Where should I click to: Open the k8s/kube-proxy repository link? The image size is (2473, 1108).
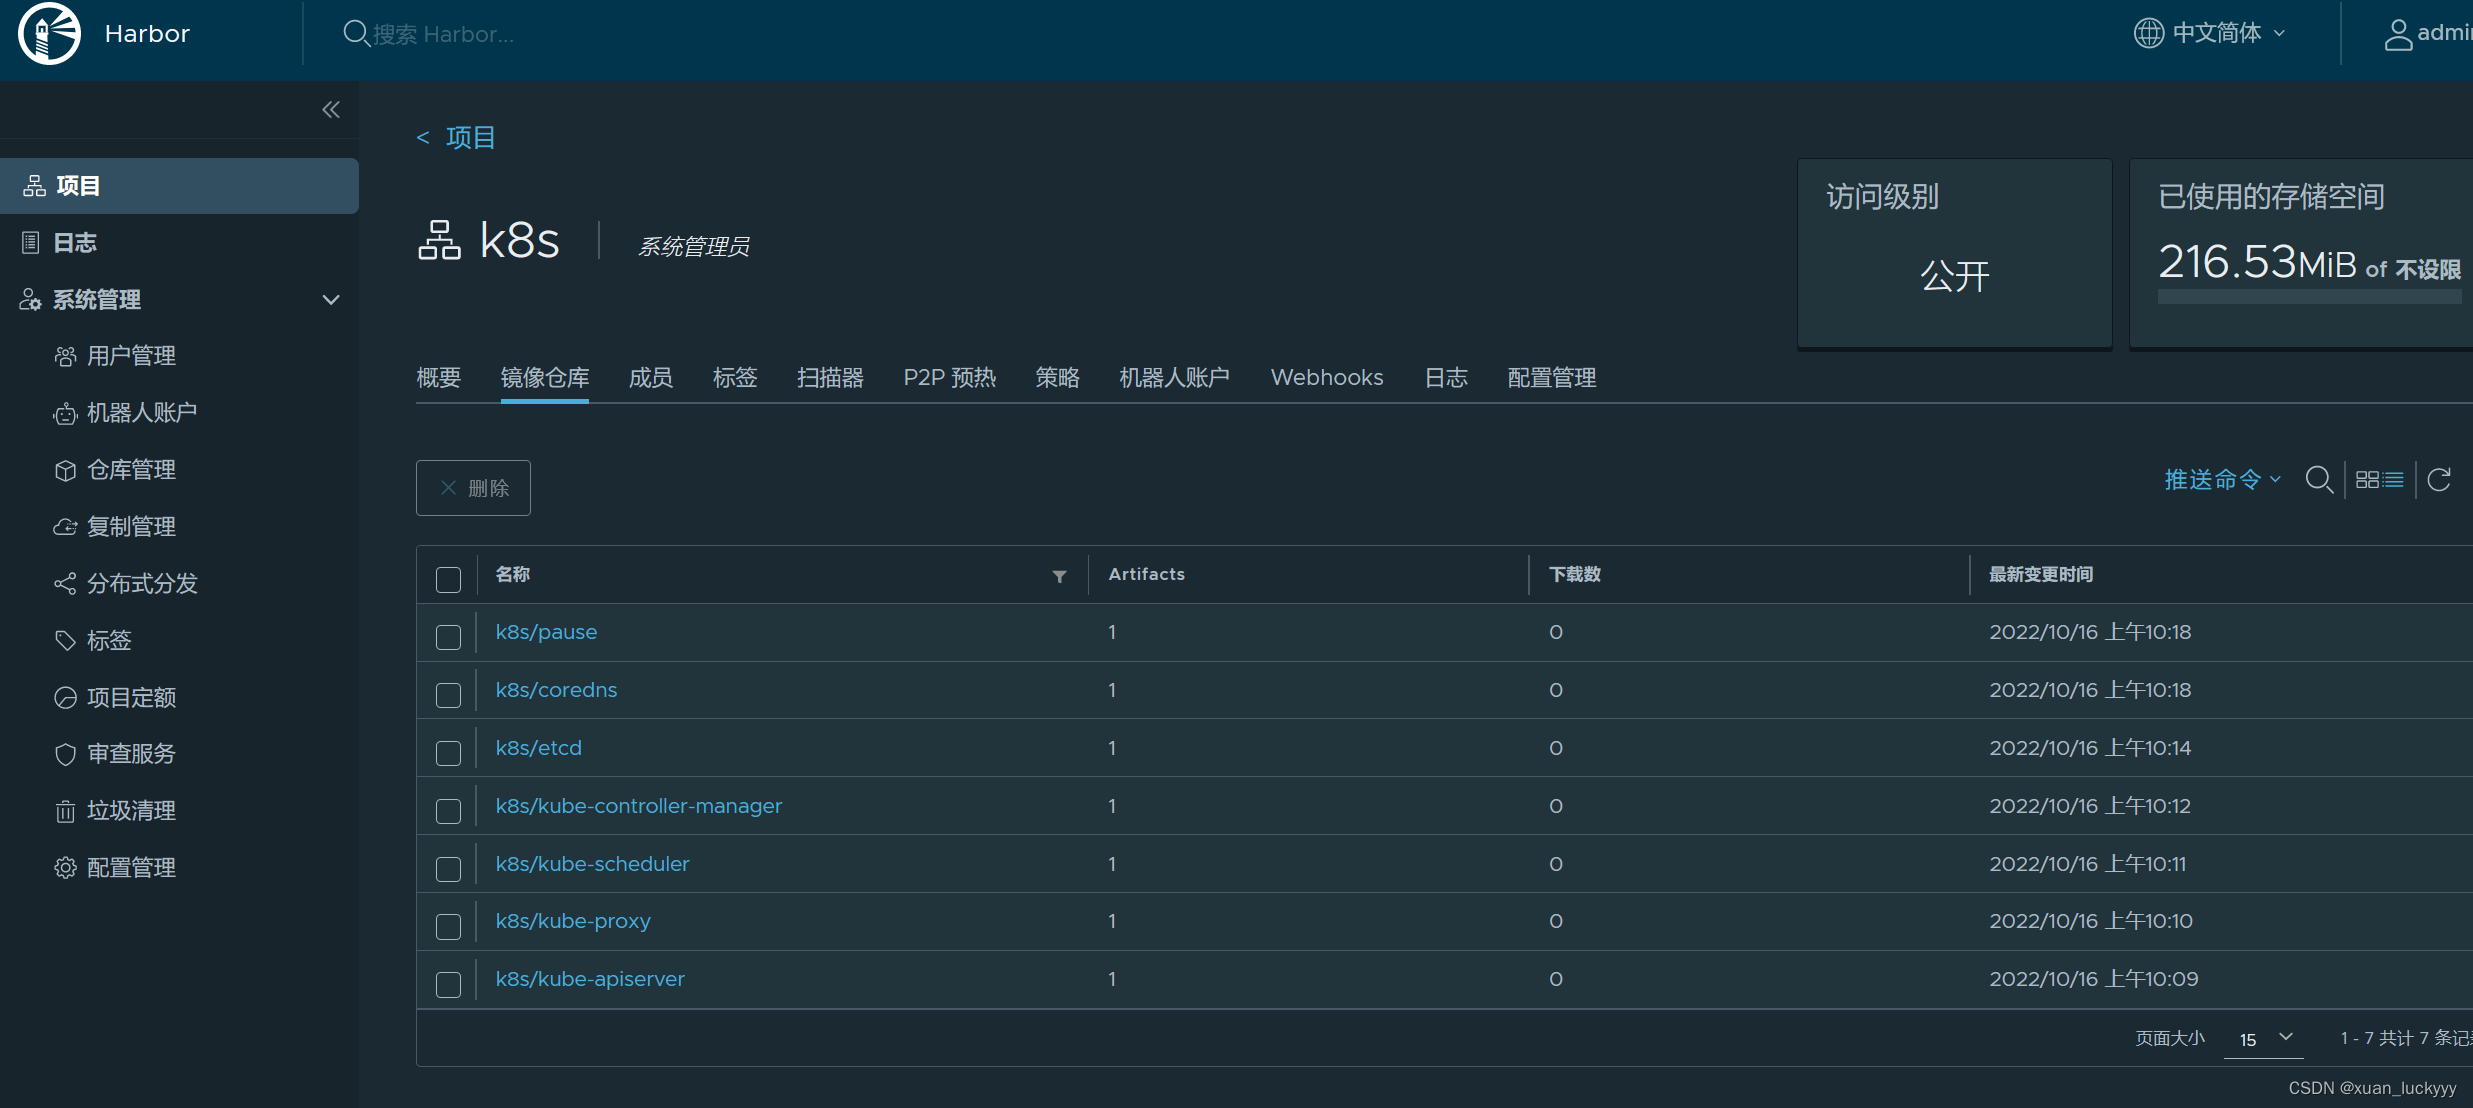(573, 921)
